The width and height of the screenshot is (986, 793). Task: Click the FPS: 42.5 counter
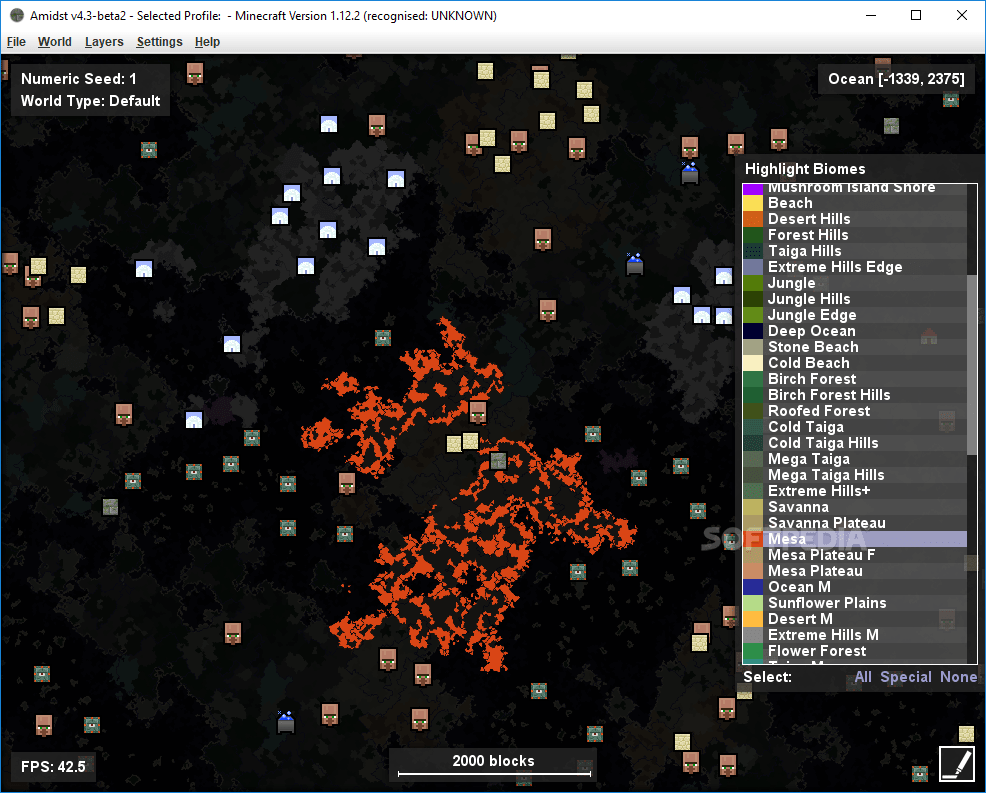click(x=53, y=767)
